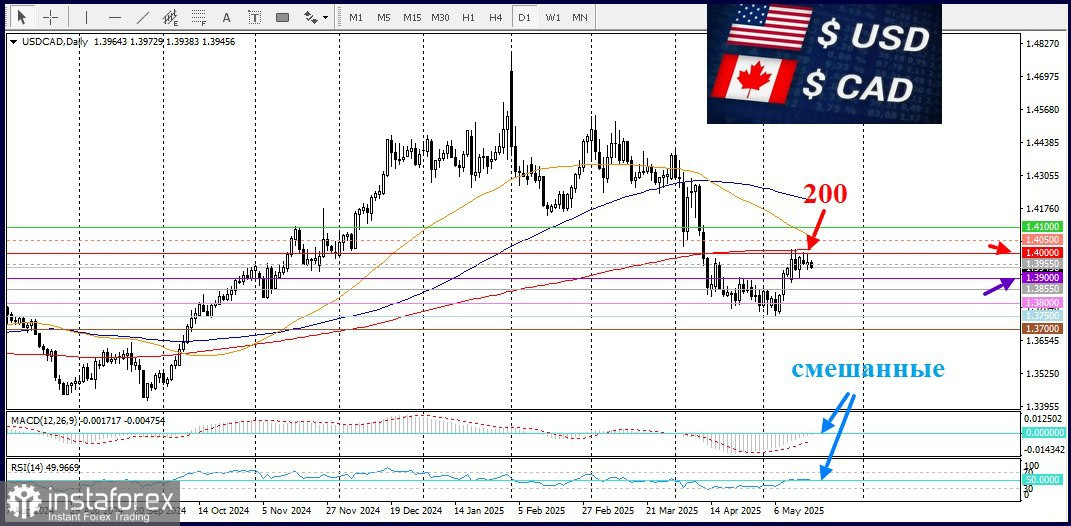The width and height of the screenshot is (1071, 526).
Task: Choose the vertical line drawing tool
Action: click(x=86, y=16)
